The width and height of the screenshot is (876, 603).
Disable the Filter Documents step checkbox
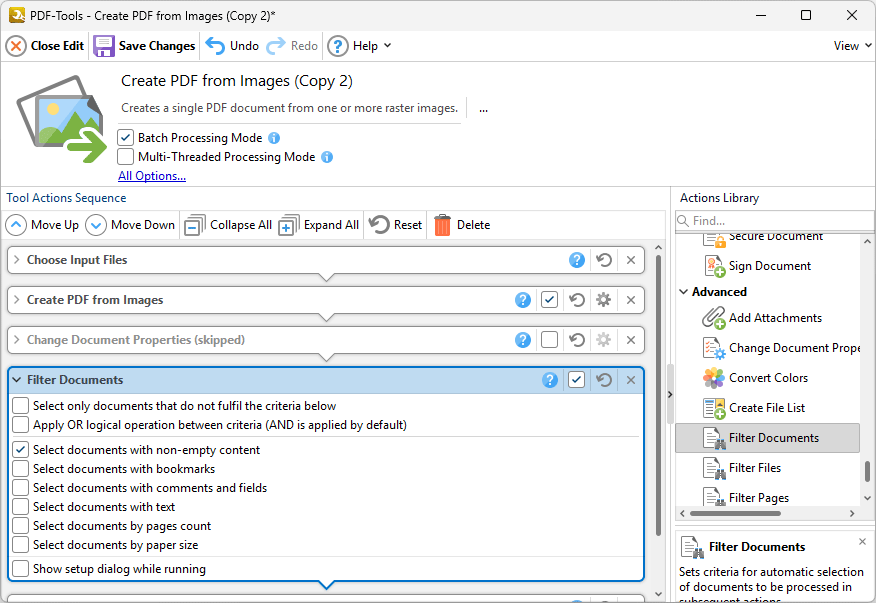[x=577, y=380]
